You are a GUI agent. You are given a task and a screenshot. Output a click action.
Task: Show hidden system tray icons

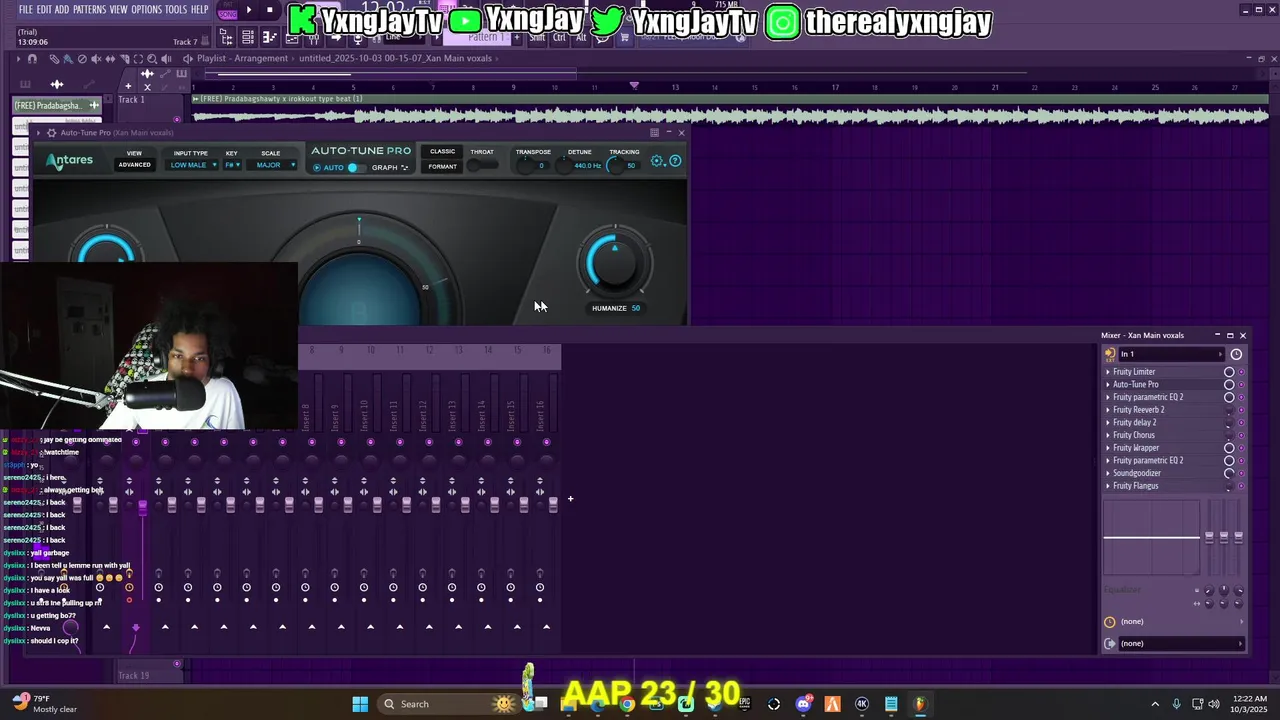1155,704
